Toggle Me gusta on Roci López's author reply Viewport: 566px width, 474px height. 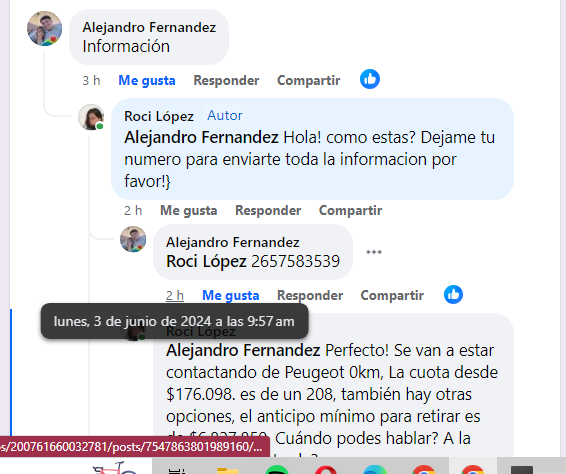(188, 210)
